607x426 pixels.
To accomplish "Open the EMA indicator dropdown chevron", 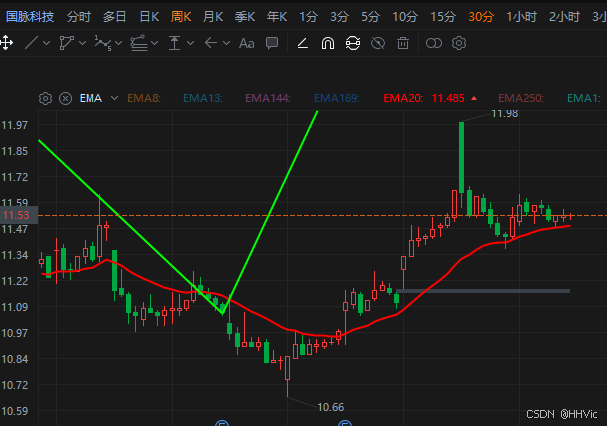I will [114, 98].
